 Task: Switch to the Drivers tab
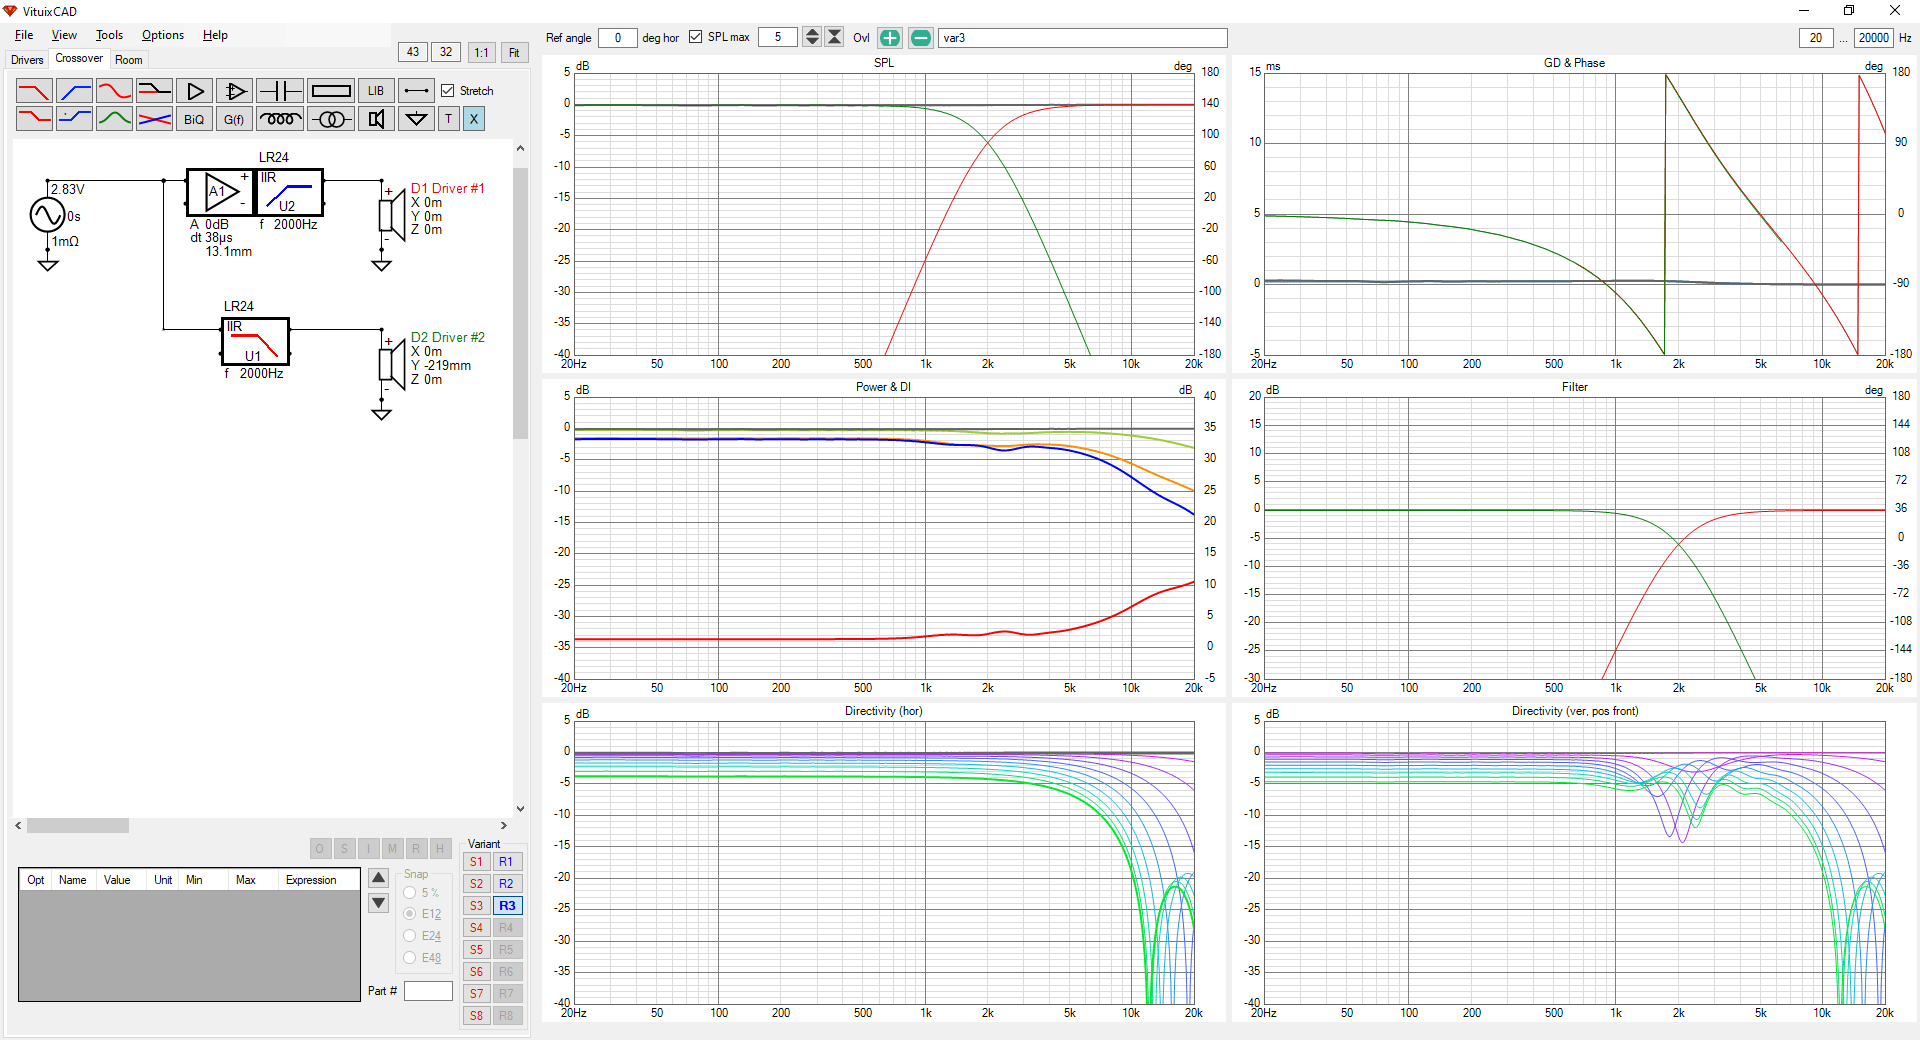(27, 60)
